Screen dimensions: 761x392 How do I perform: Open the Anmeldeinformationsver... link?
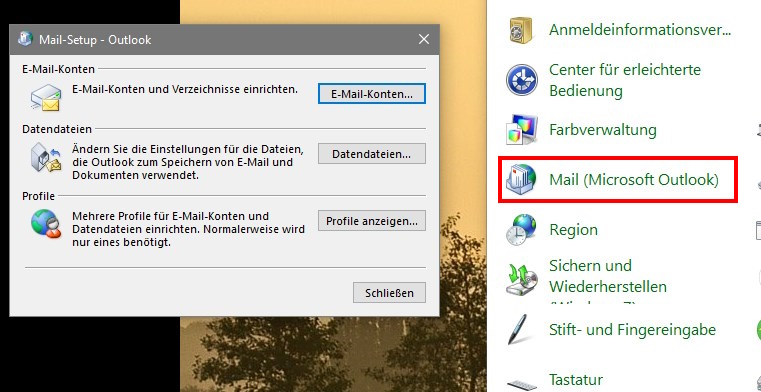tap(640, 30)
